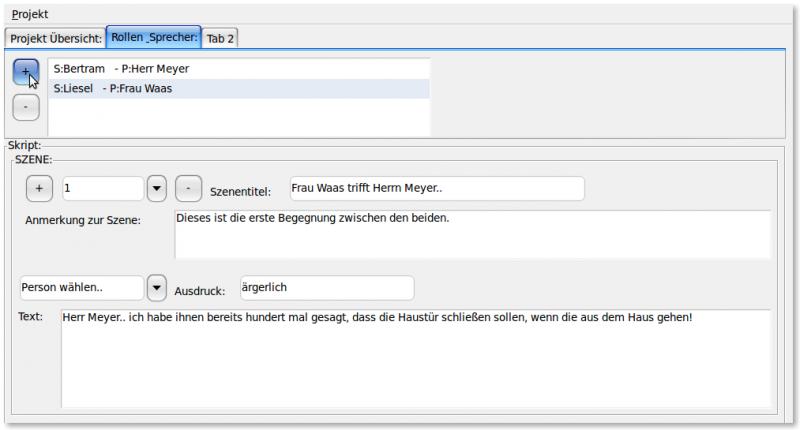Click the plus button to add a speaker role

click(26, 71)
